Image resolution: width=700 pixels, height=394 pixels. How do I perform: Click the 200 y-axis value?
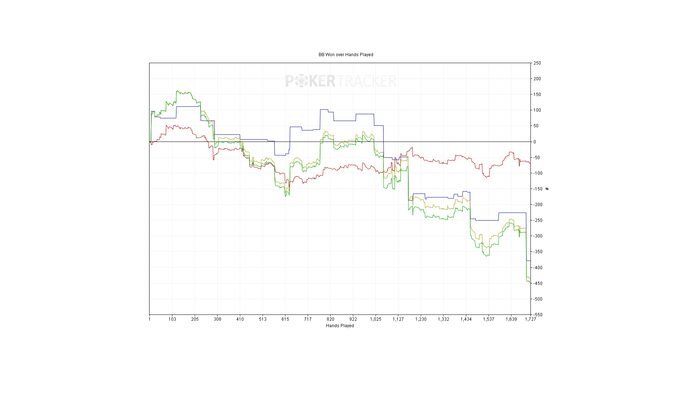[x=537, y=79]
